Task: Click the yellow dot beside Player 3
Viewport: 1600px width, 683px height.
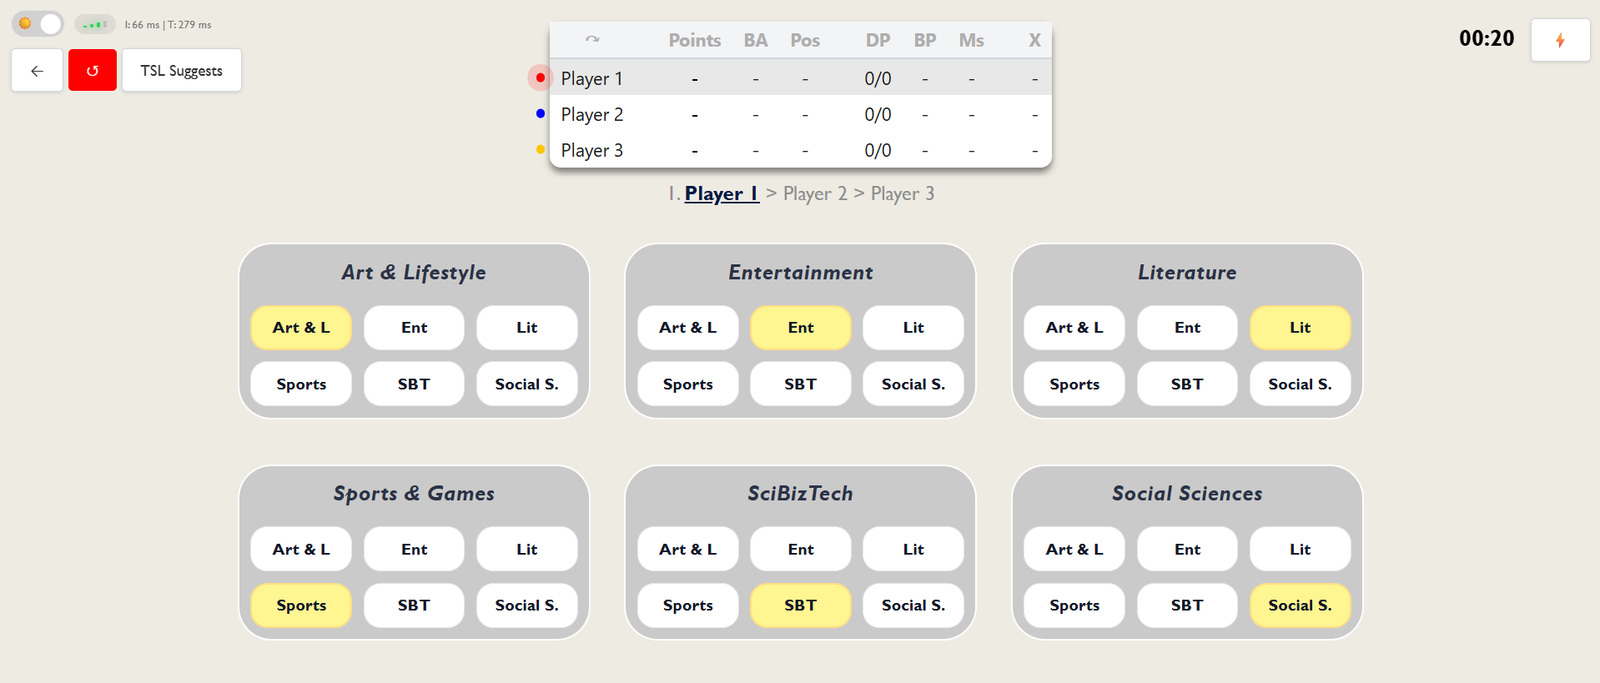Action: (x=540, y=150)
